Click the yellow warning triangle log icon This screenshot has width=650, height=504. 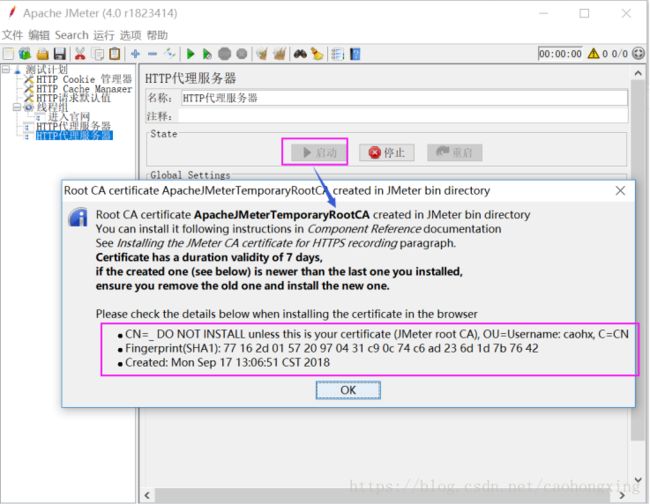coord(594,53)
